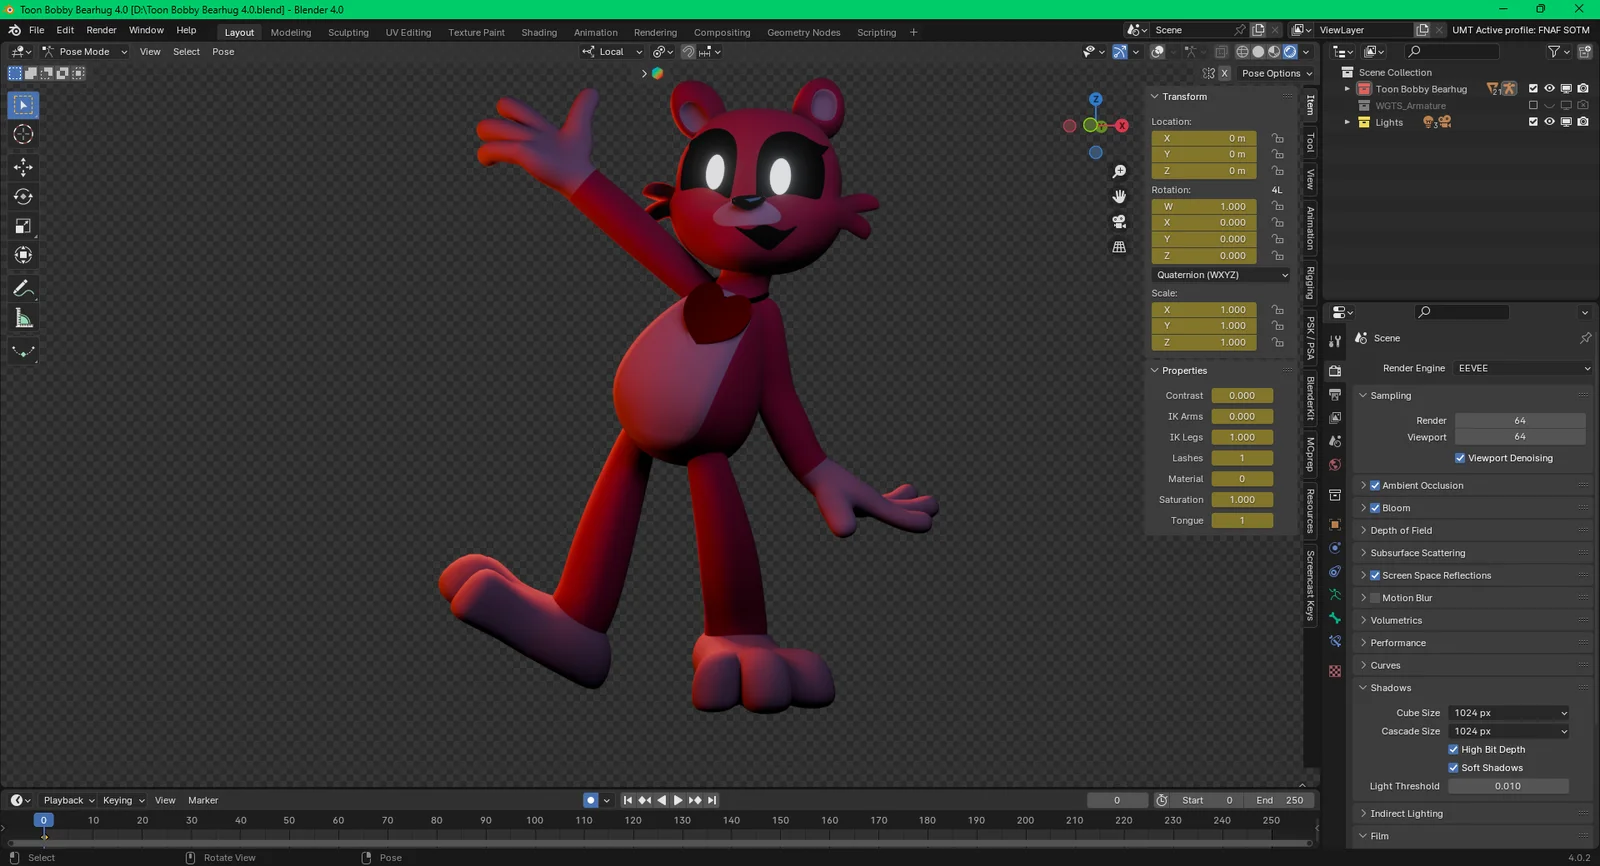
Task: Open the Keying menu in the timeline
Action: tap(122, 800)
